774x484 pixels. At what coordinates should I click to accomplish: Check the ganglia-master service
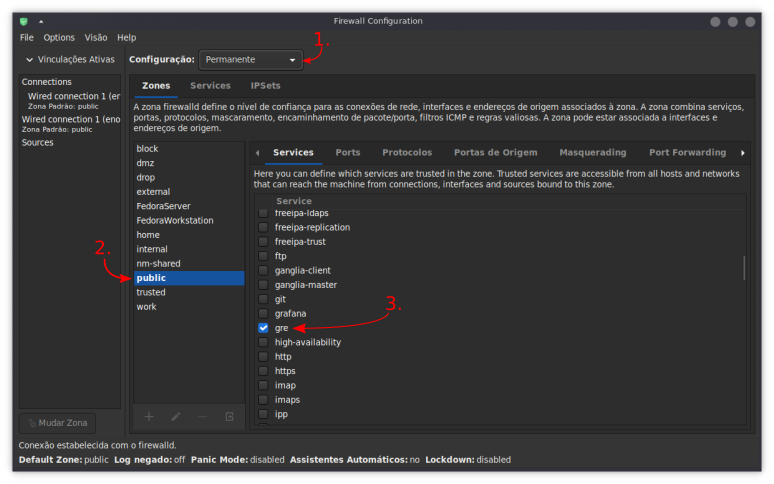pos(263,285)
